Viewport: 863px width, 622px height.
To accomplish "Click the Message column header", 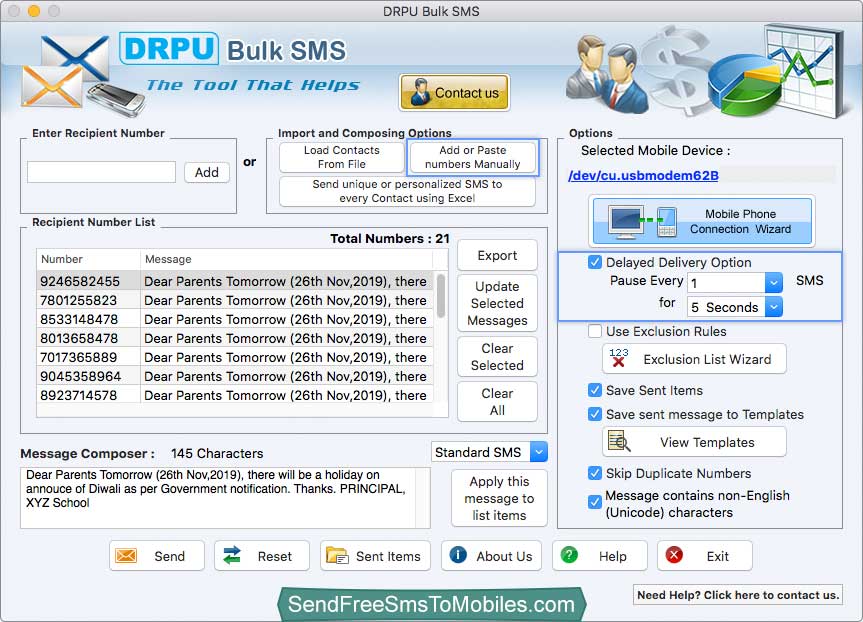I will point(287,259).
